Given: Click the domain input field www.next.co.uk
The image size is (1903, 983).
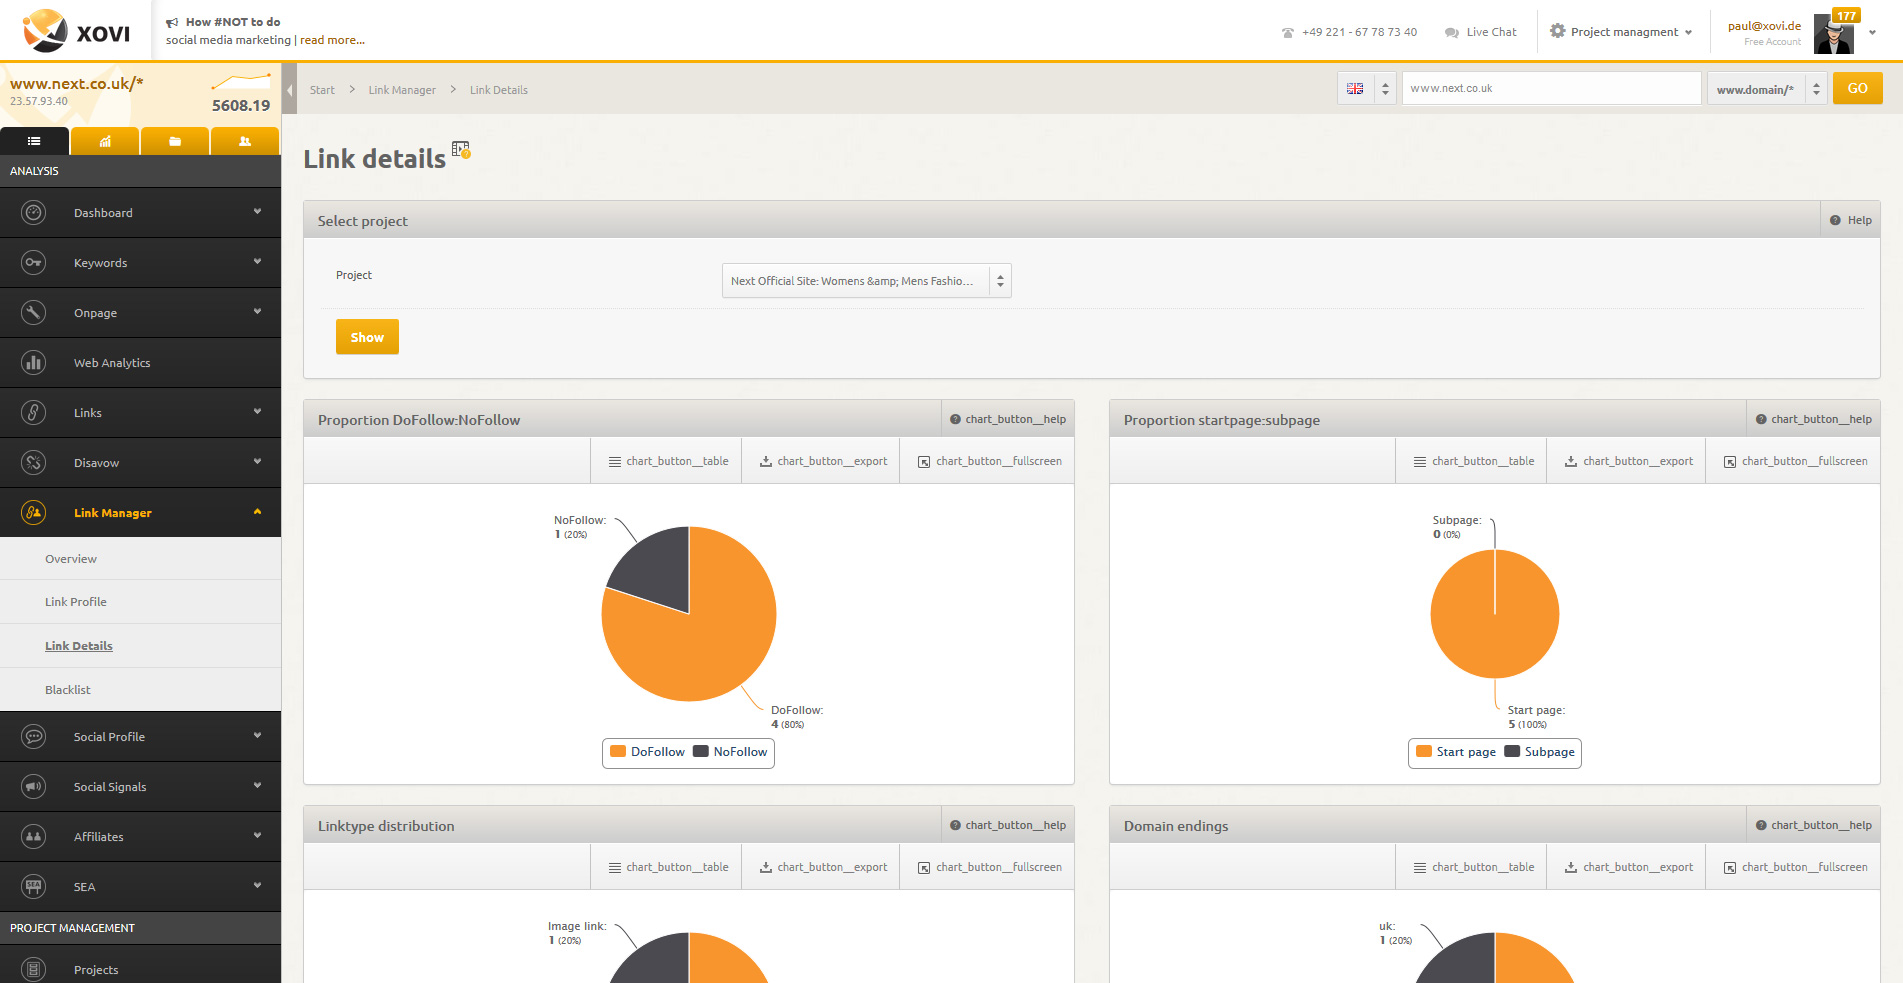Looking at the screenshot, I should click(x=1551, y=88).
